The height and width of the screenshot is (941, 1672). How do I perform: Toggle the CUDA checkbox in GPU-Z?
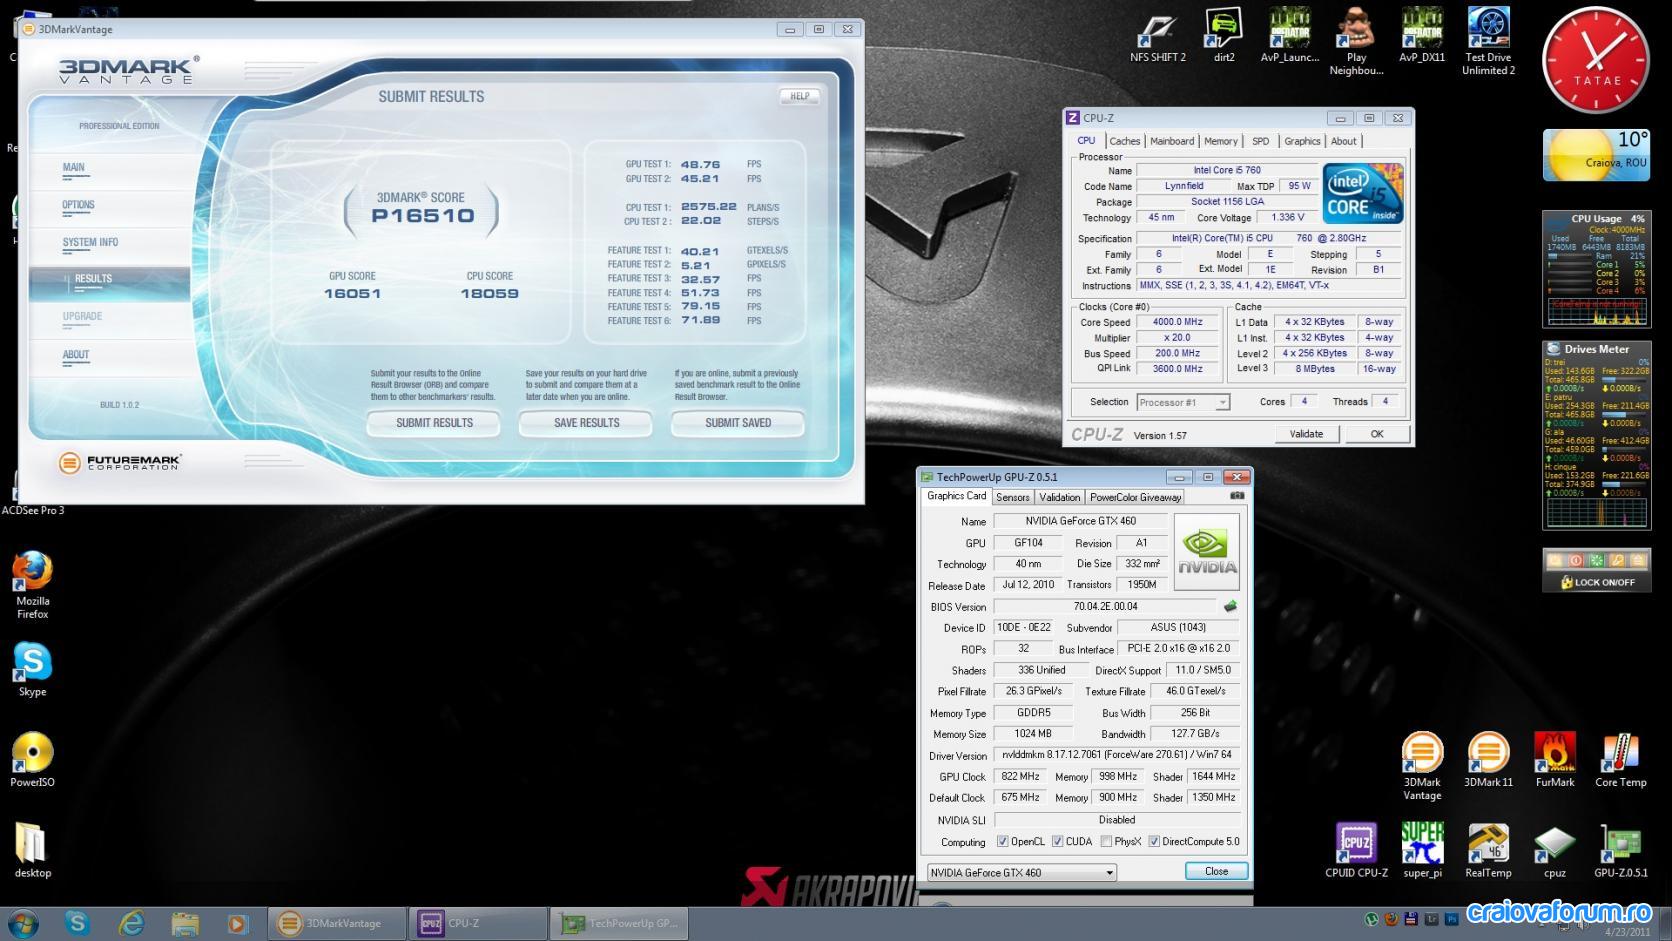1057,842
